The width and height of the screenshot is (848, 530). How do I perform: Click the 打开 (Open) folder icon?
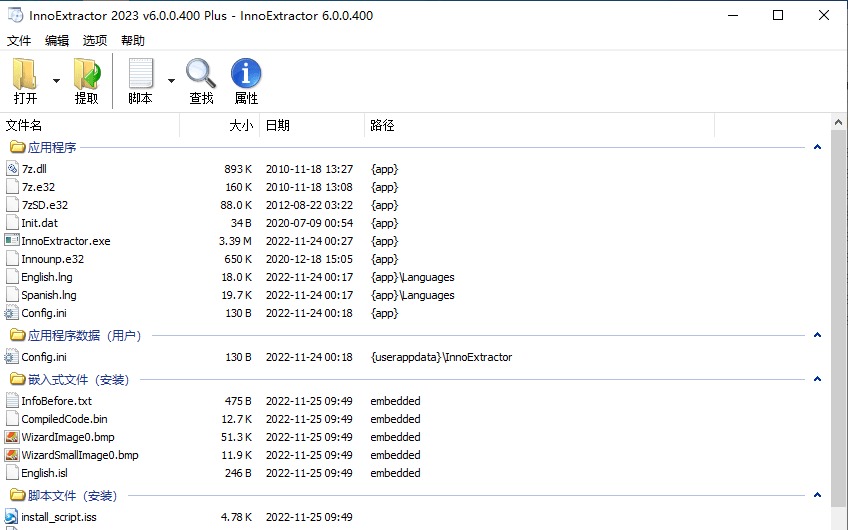(x=25, y=74)
